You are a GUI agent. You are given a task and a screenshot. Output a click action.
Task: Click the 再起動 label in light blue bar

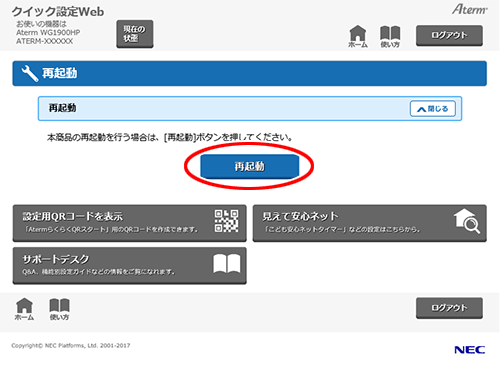(62, 108)
